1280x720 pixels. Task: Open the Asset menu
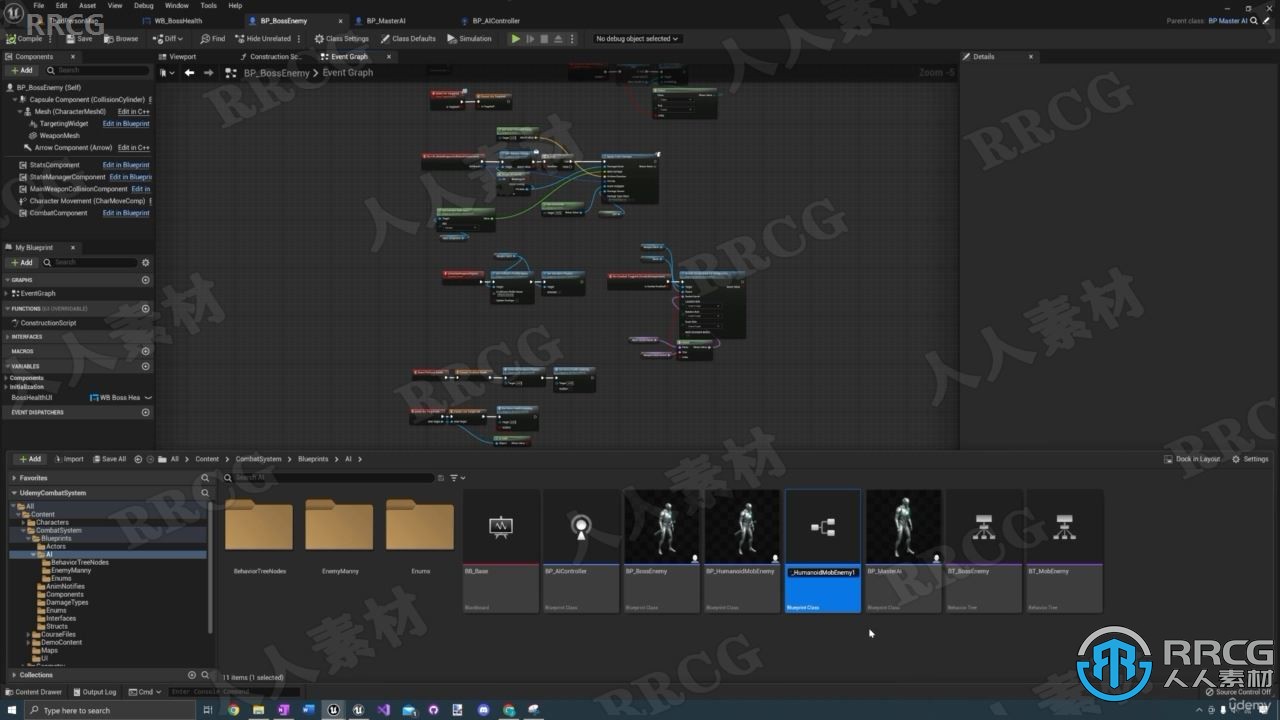(x=87, y=5)
